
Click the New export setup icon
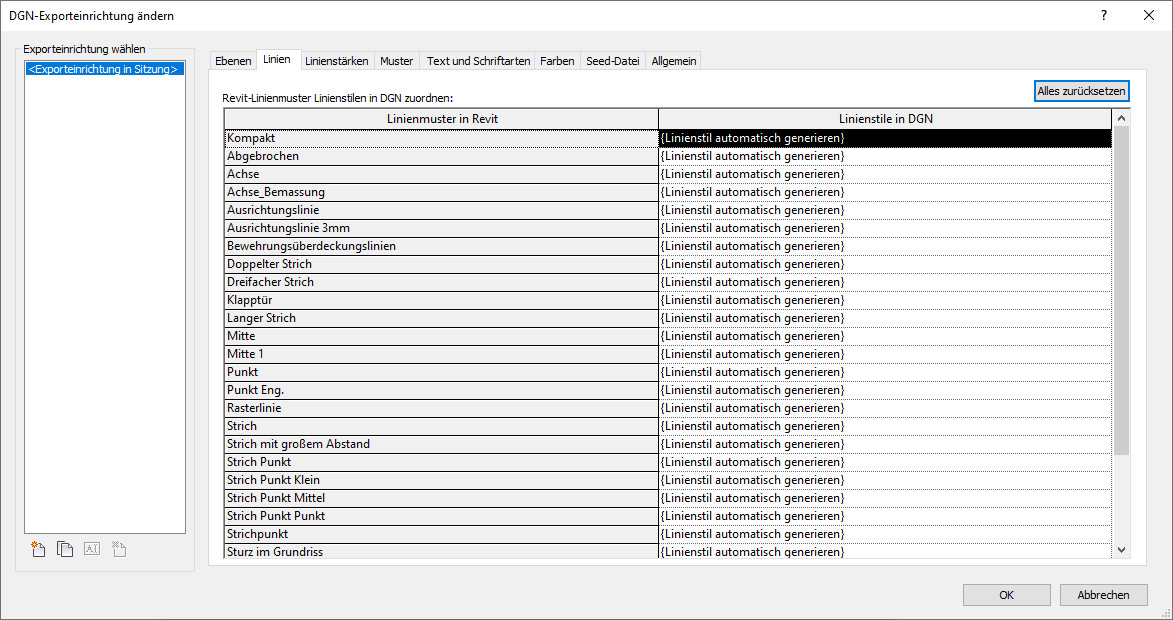coord(39,549)
